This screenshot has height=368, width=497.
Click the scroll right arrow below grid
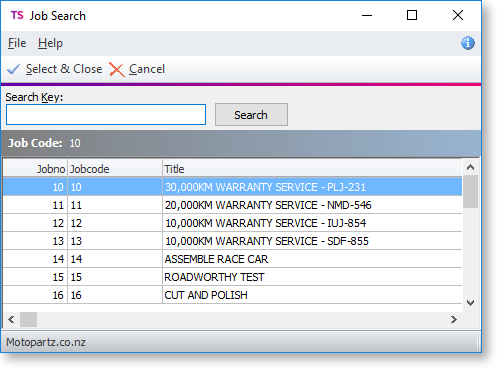coord(454,319)
